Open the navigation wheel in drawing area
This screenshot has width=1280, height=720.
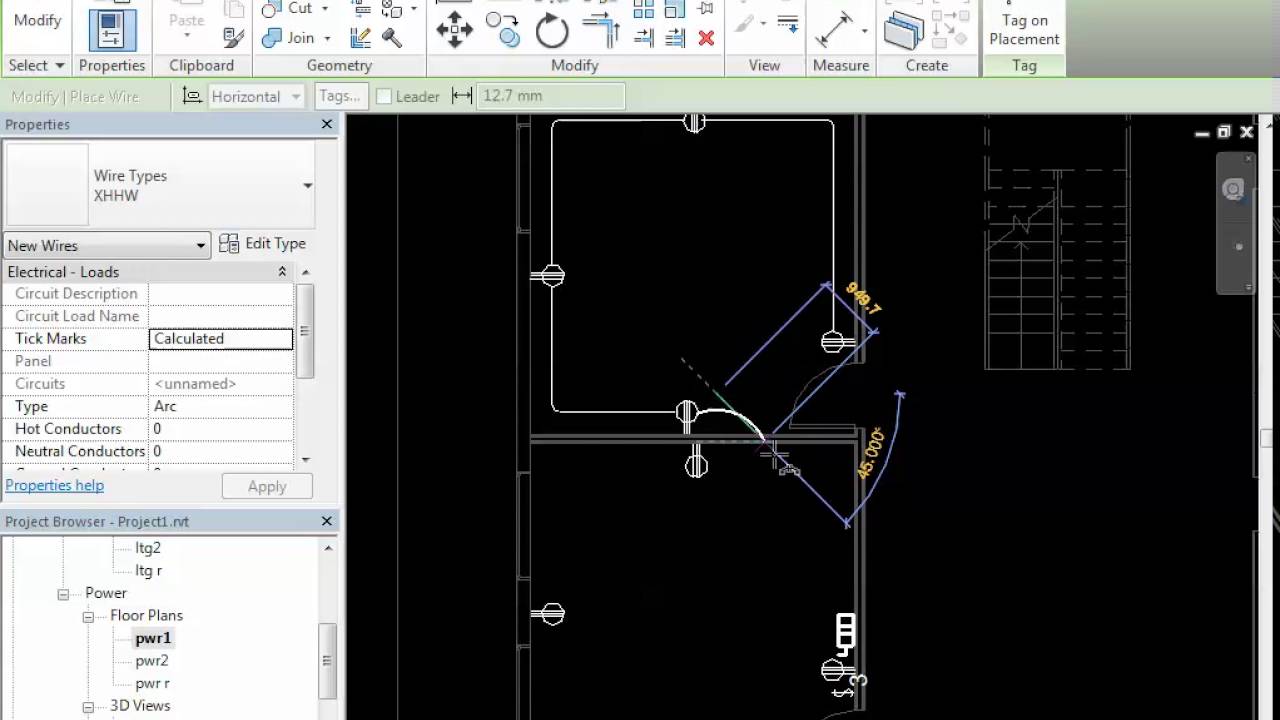1234,189
